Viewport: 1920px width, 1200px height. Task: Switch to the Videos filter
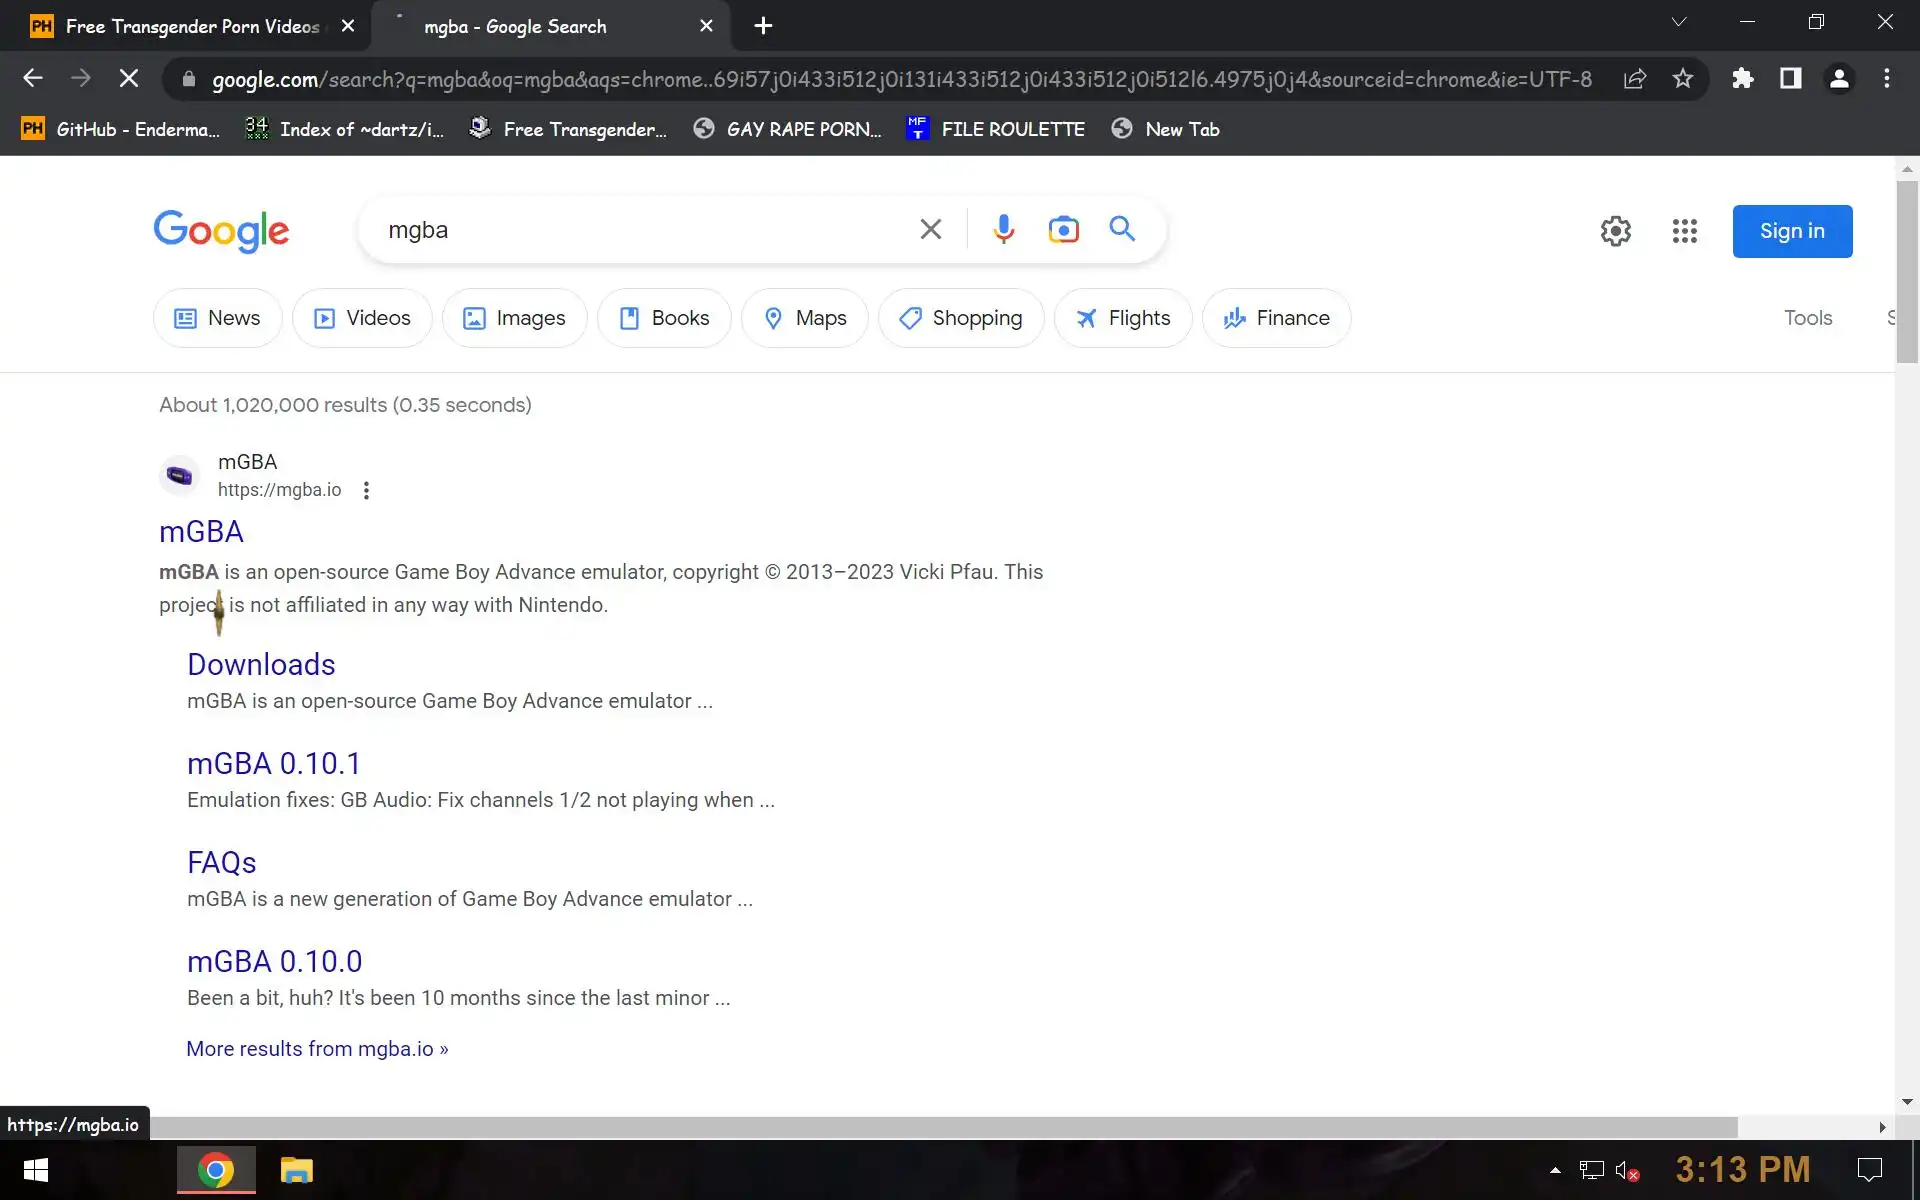[x=362, y=318]
